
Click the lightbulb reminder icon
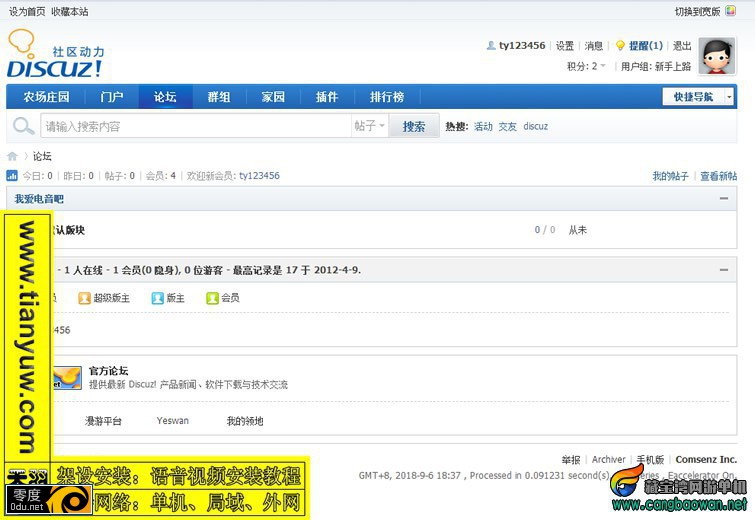(620, 46)
